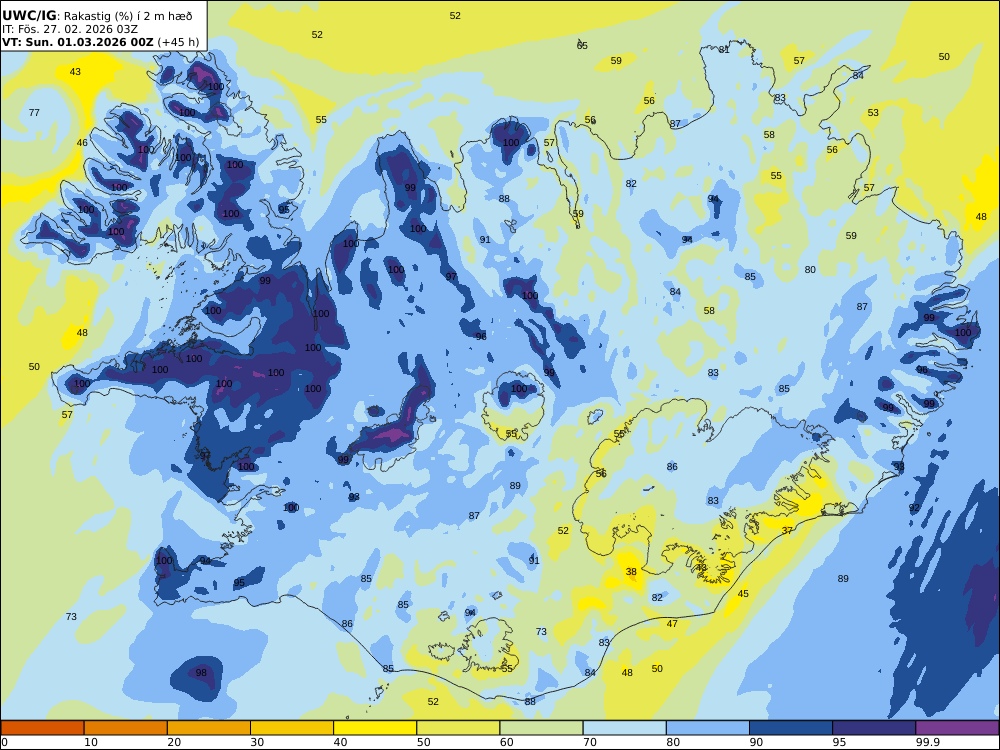
Task: Select the legend tick label '30'
Action: [257, 742]
